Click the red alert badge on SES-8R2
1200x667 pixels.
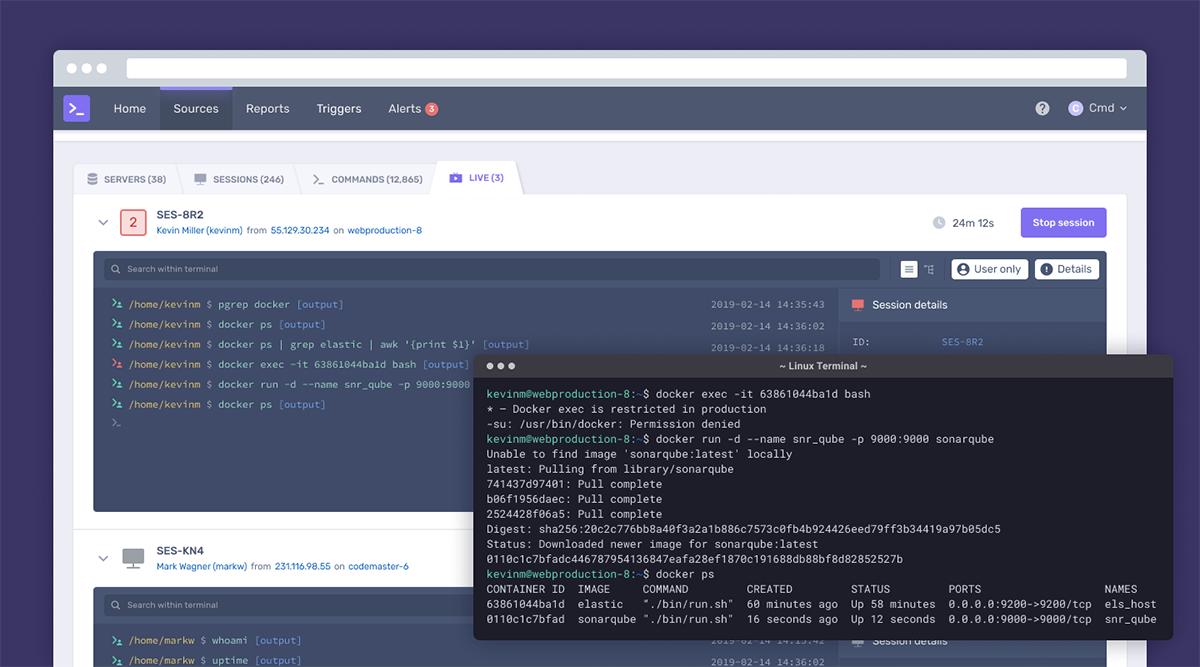click(x=133, y=222)
